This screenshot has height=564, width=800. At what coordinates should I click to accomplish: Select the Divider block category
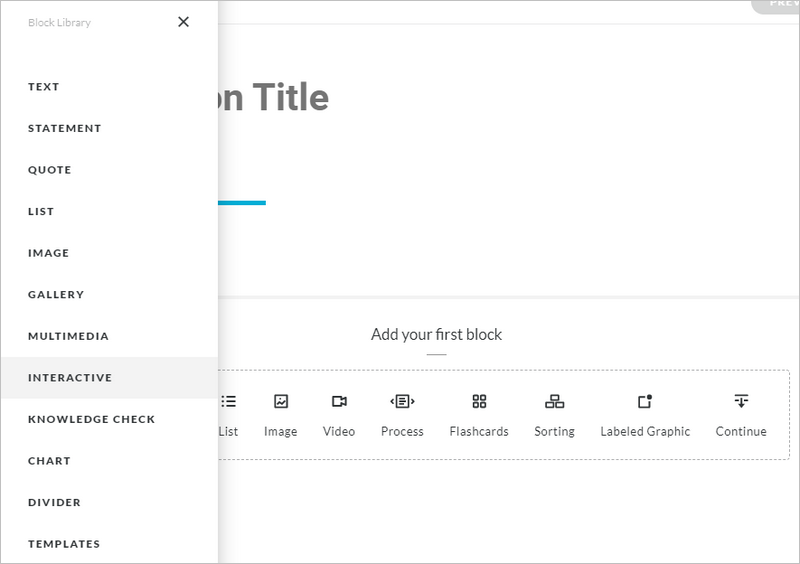click(x=54, y=503)
